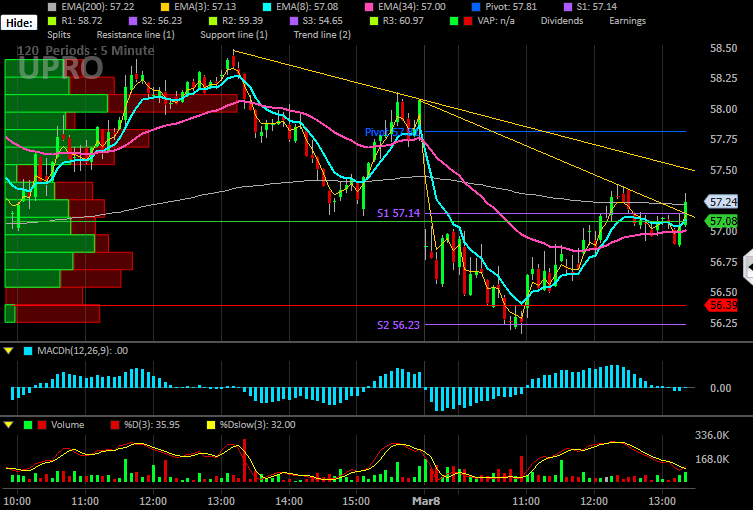Click the MACDh cyan swatch
753x510 pixels.
[x=28, y=351]
